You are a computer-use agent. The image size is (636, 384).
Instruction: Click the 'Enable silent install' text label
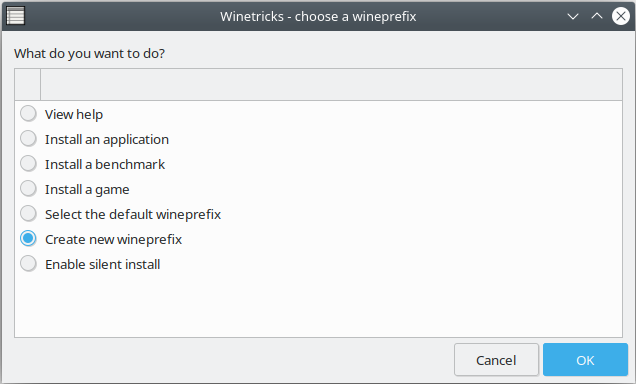click(102, 264)
